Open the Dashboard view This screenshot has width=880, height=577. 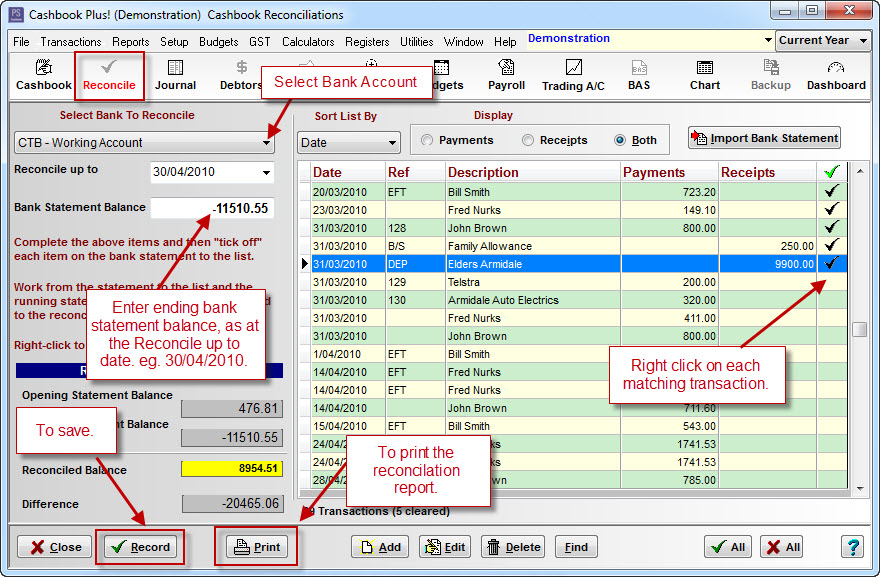click(836, 76)
